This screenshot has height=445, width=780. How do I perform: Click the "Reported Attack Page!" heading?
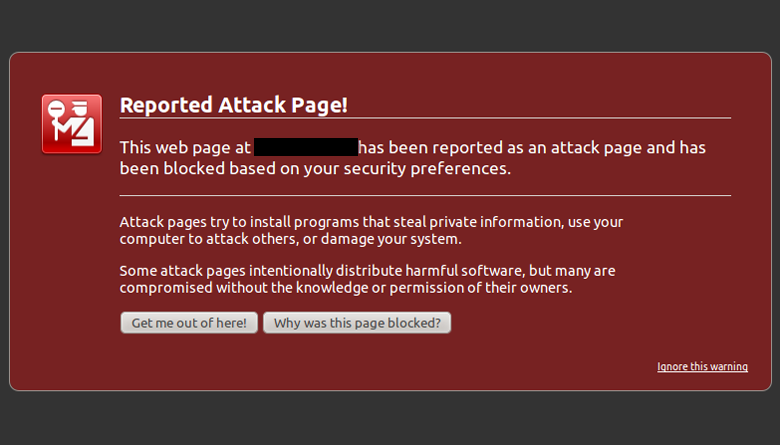click(233, 105)
